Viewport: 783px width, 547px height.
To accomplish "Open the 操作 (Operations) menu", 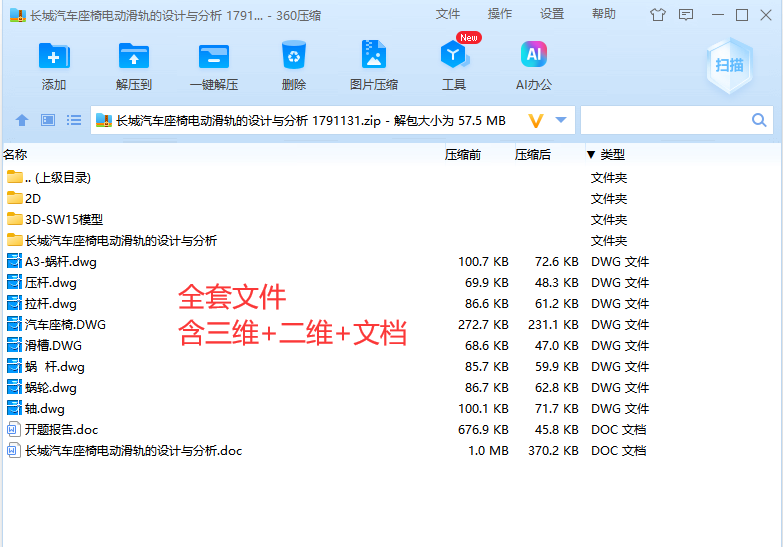I will (x=500, y=14).
